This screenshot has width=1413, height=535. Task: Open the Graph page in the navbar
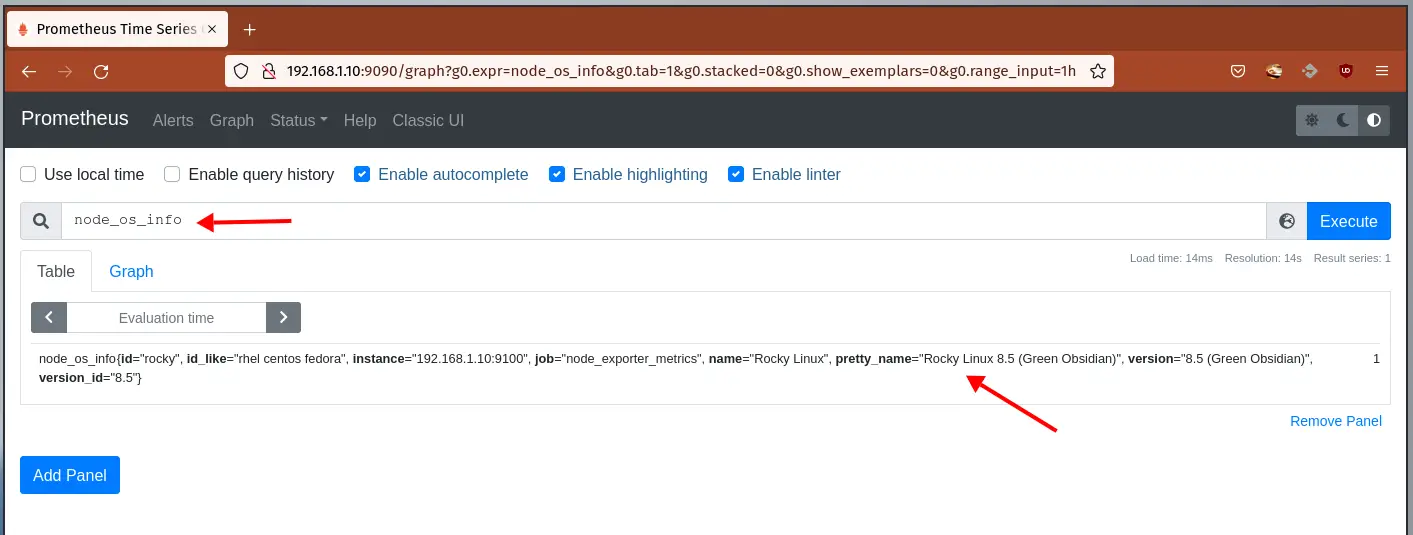tap(232, 120)
